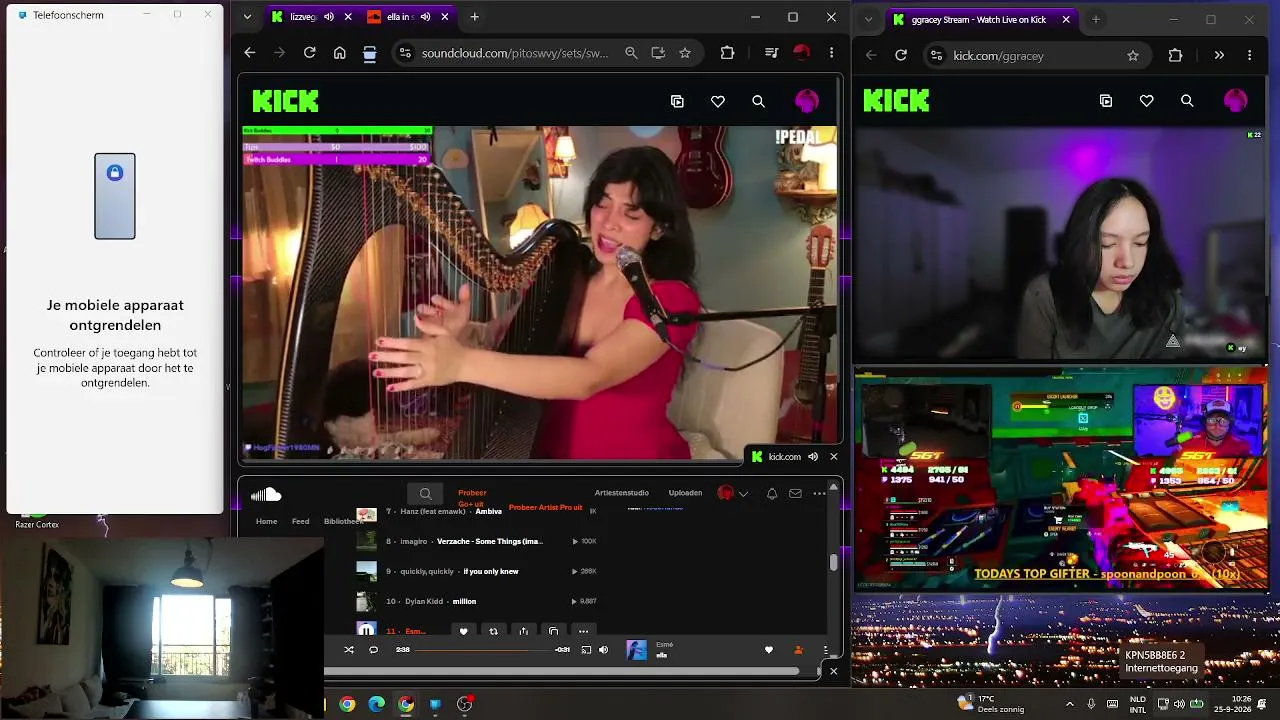Click the Uploaden button
1280x720 pixels.
pyautogui.click(x=685, y=493)
